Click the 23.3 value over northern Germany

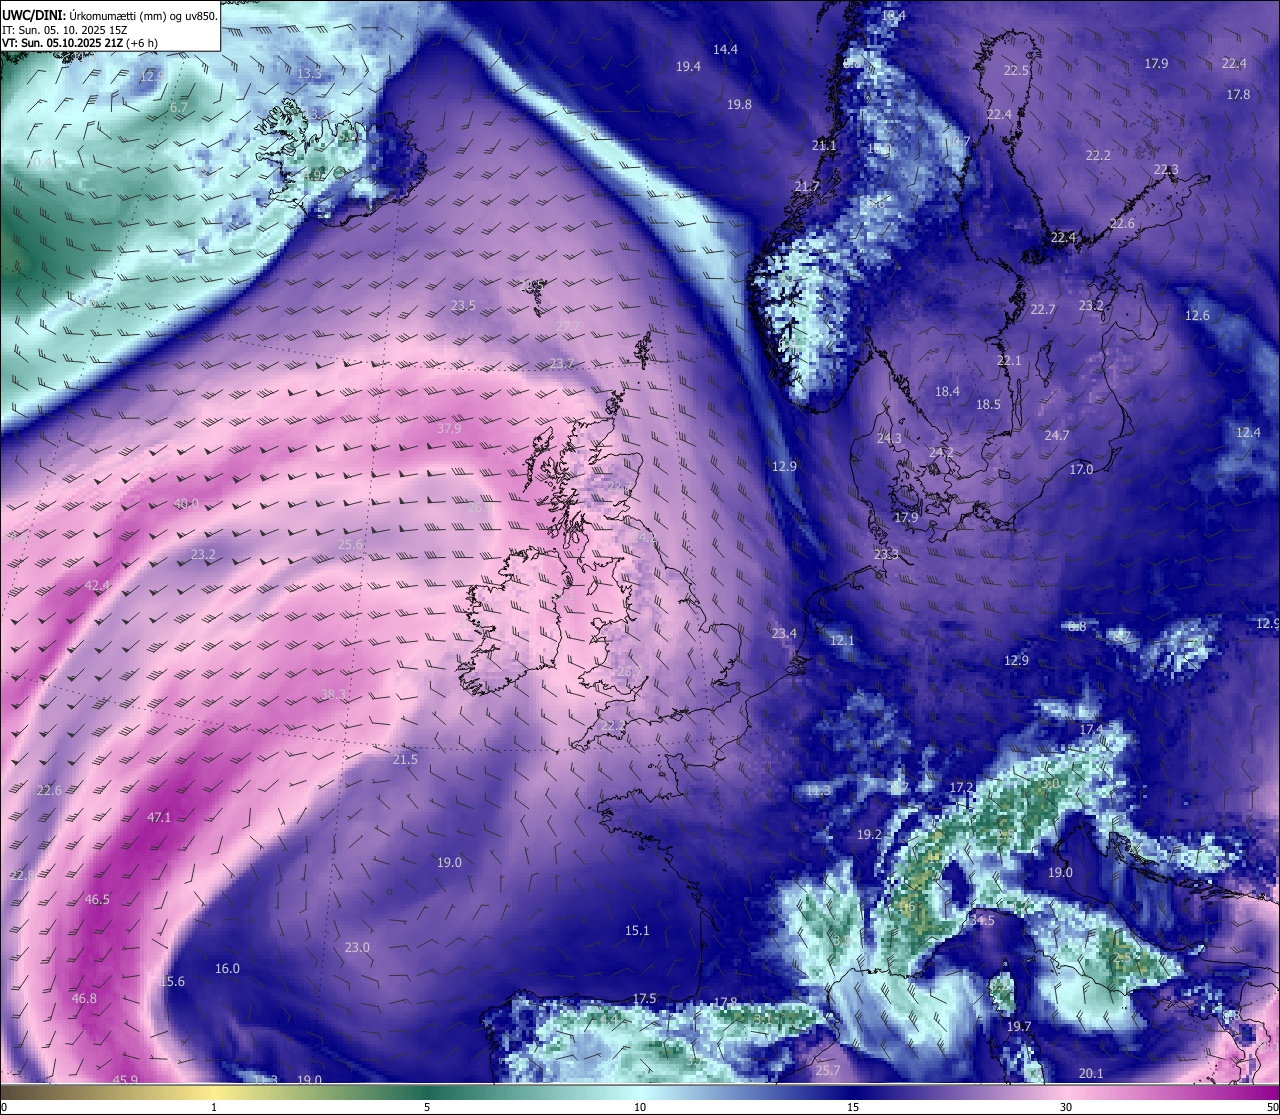click(x=886, y=554)
